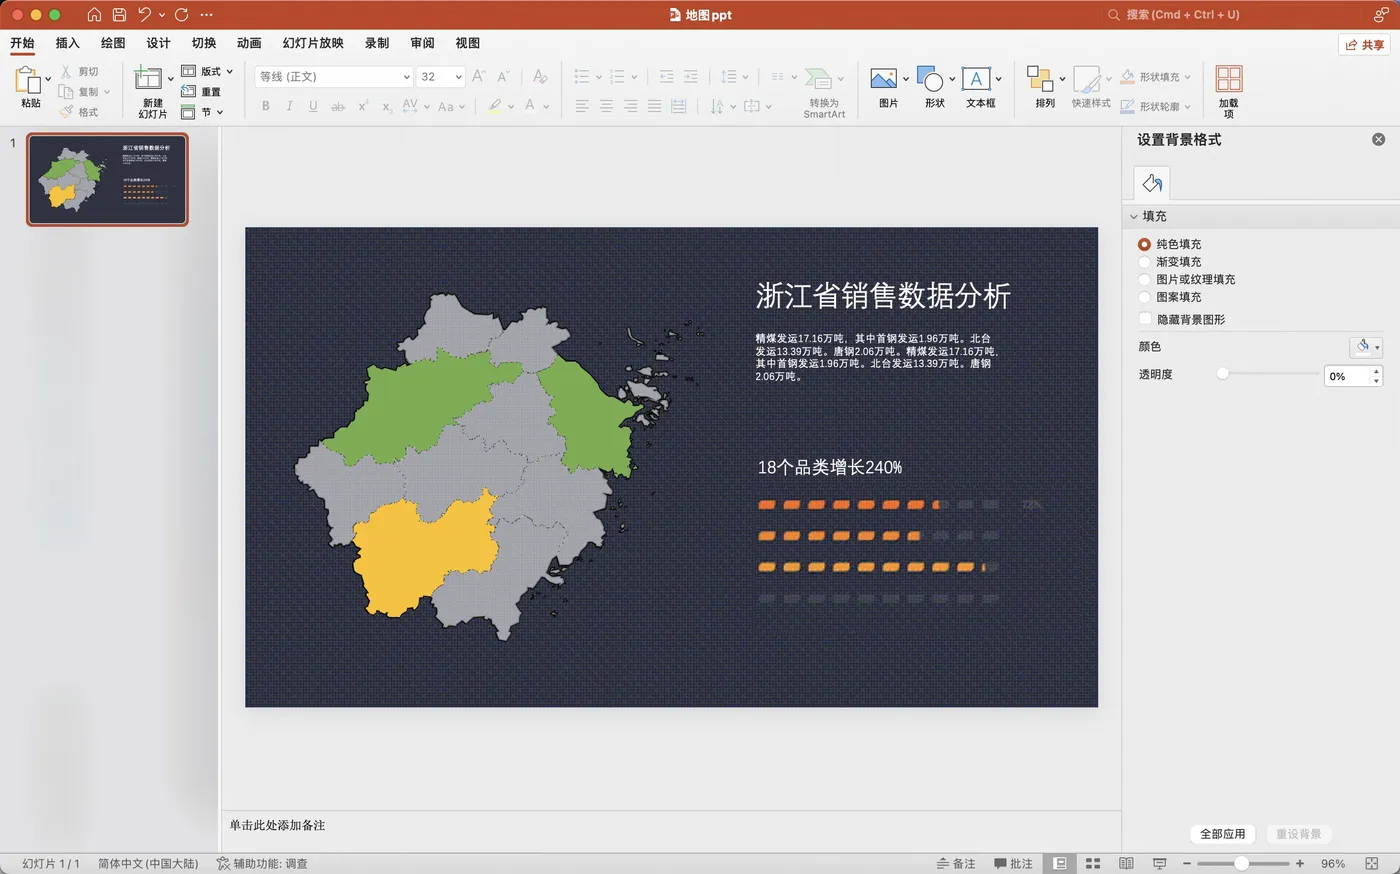Collapse the 填充 fill section
This screenshot has height=874, width=1400.
1134,216
